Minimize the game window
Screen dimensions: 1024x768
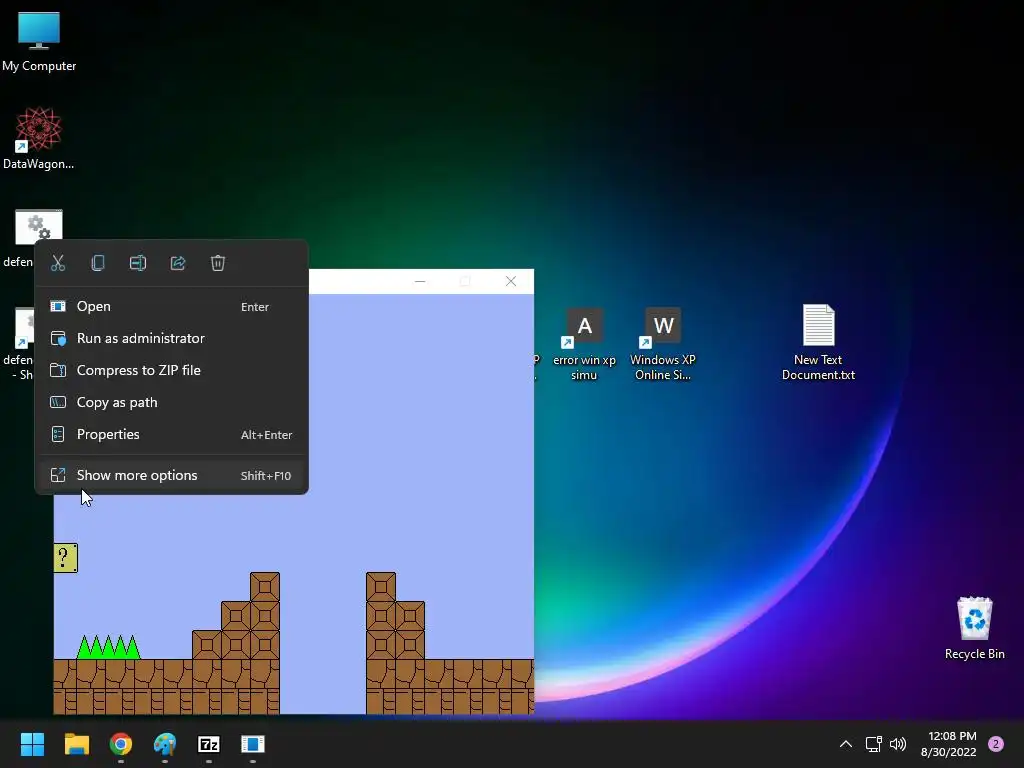tap(420, 281)
